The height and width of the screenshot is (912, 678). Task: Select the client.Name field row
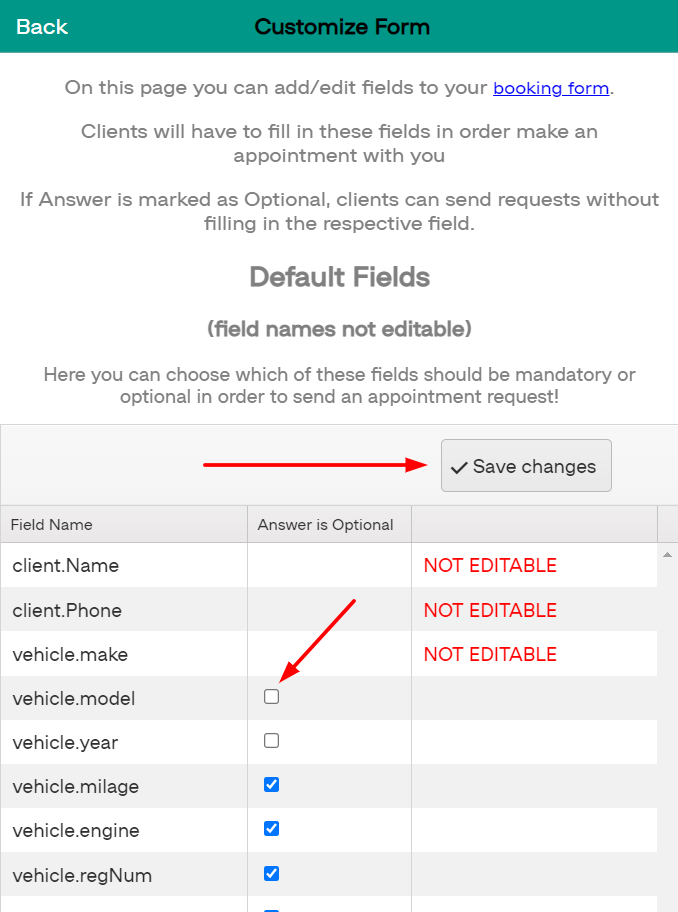120,564
